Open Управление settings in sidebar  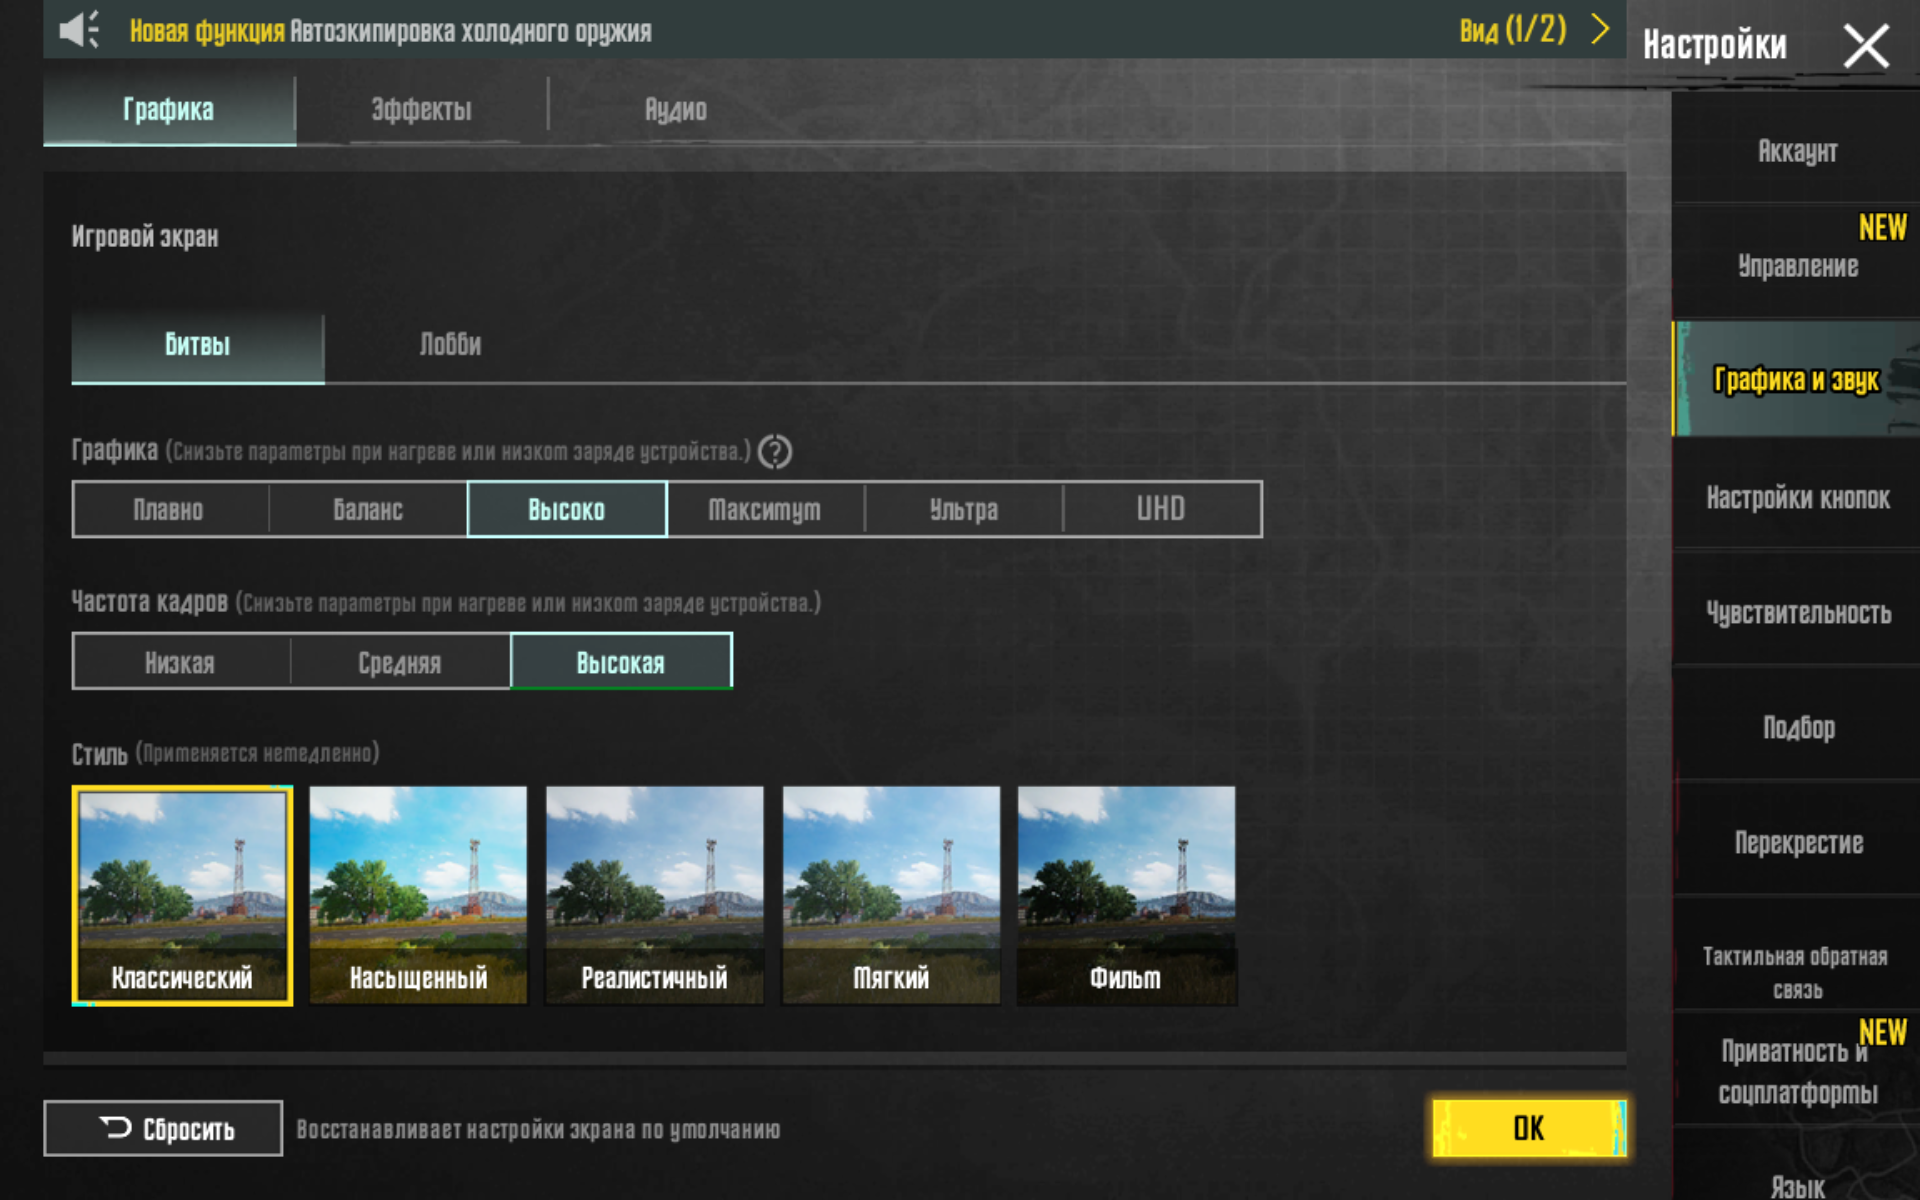point(1797,265)
